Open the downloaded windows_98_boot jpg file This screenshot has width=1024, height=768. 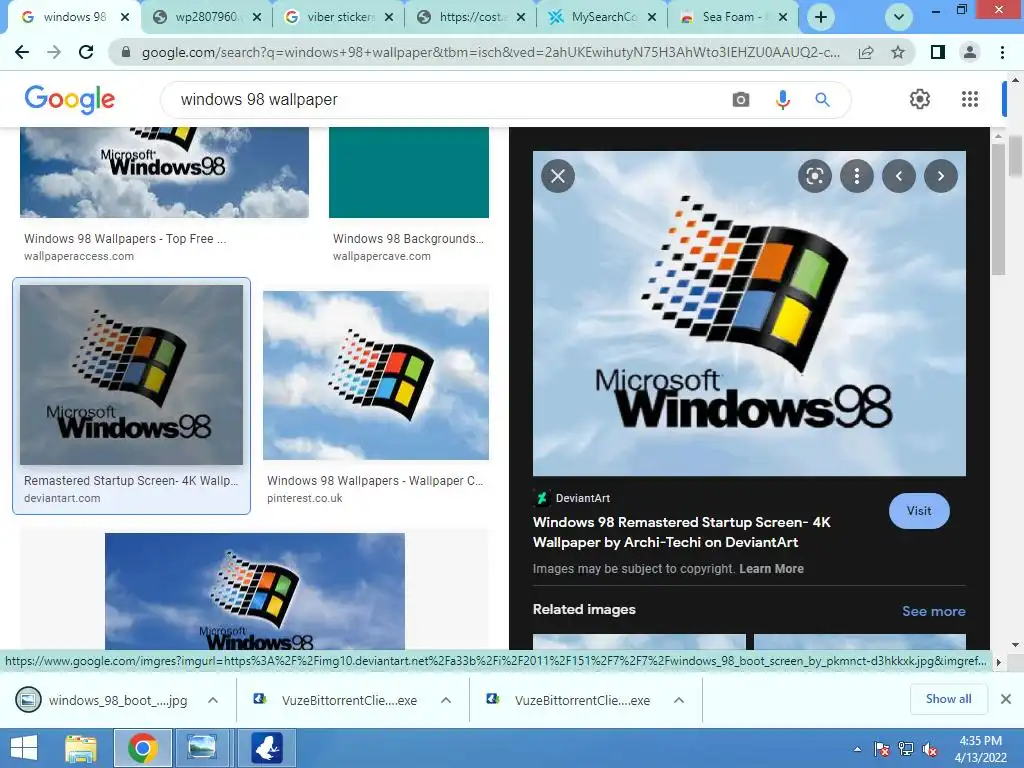(x=103, y=700)
